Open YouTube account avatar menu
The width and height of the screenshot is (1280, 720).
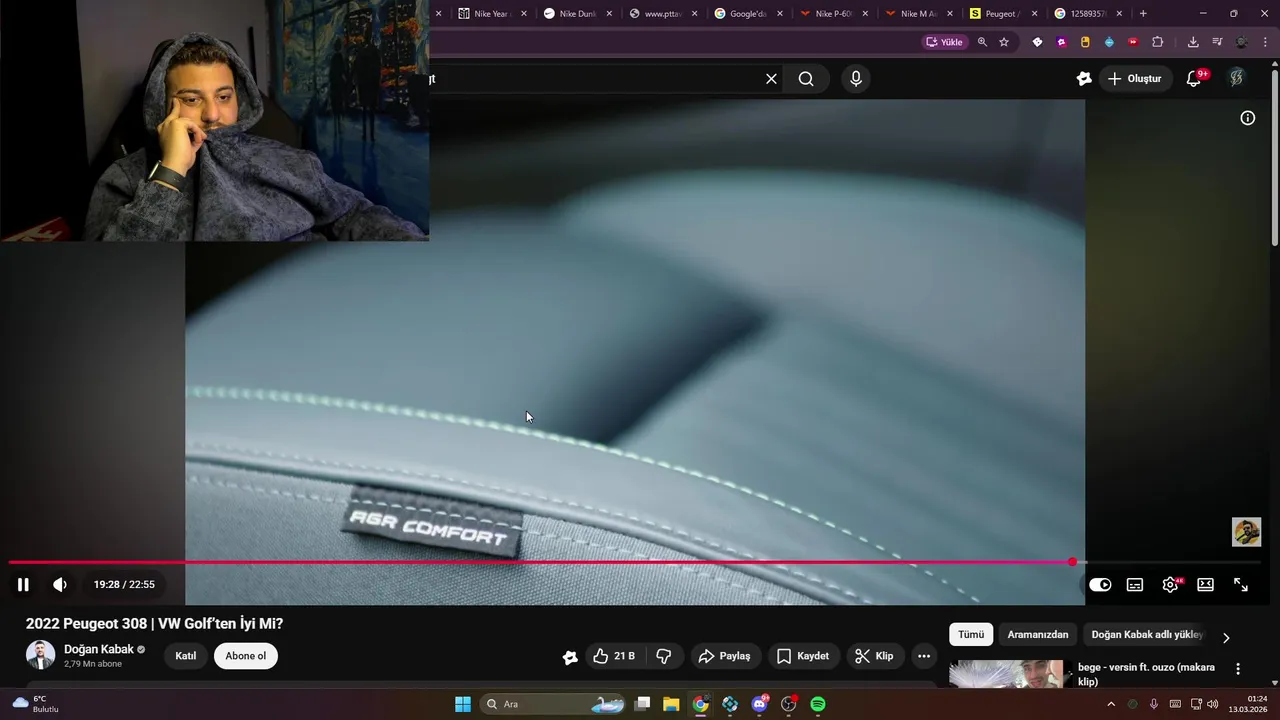click(x=1237, y=79)
